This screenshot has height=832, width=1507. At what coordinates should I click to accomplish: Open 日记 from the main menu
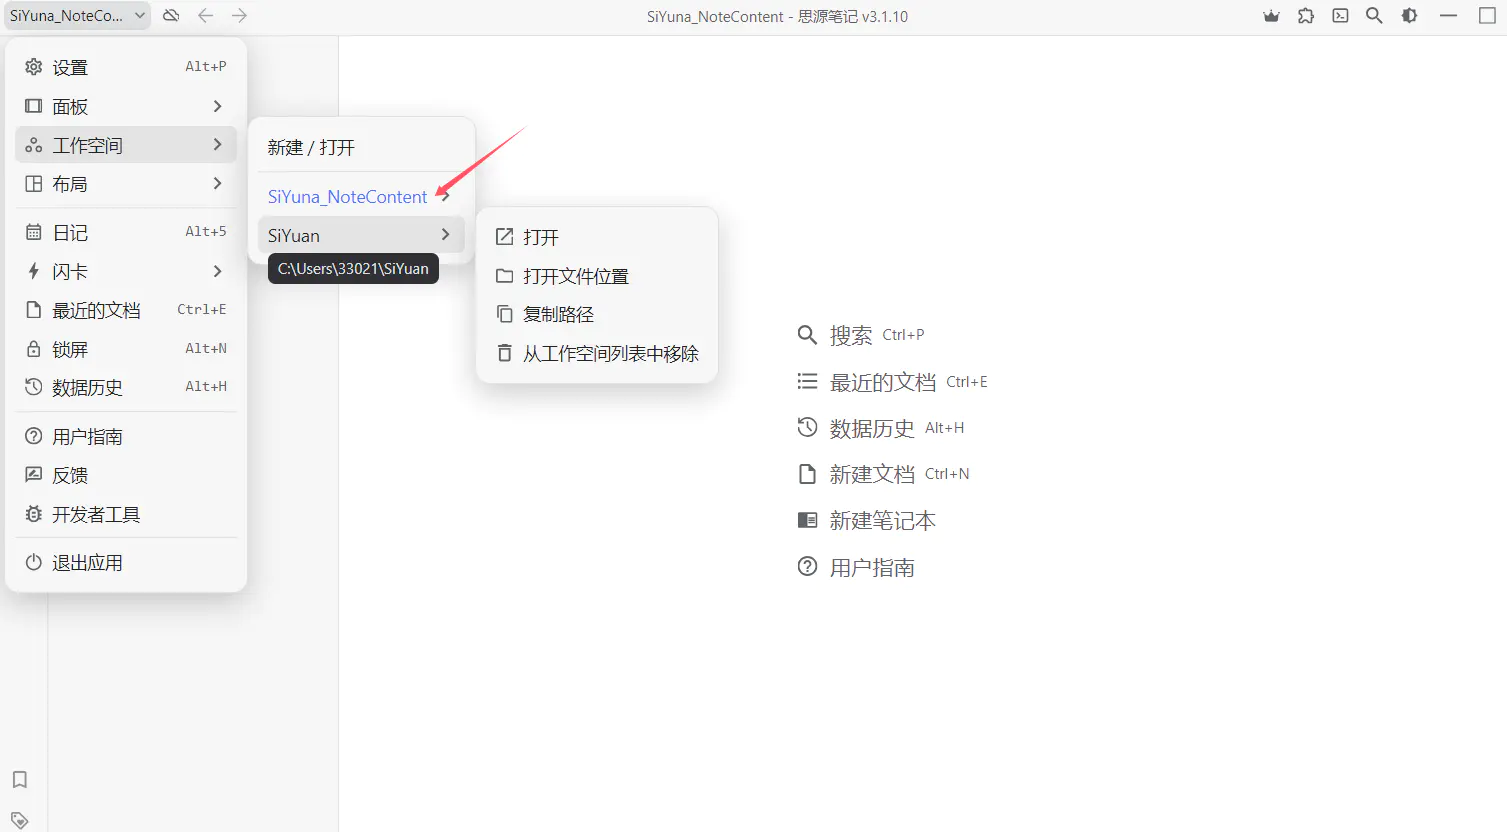126,232
